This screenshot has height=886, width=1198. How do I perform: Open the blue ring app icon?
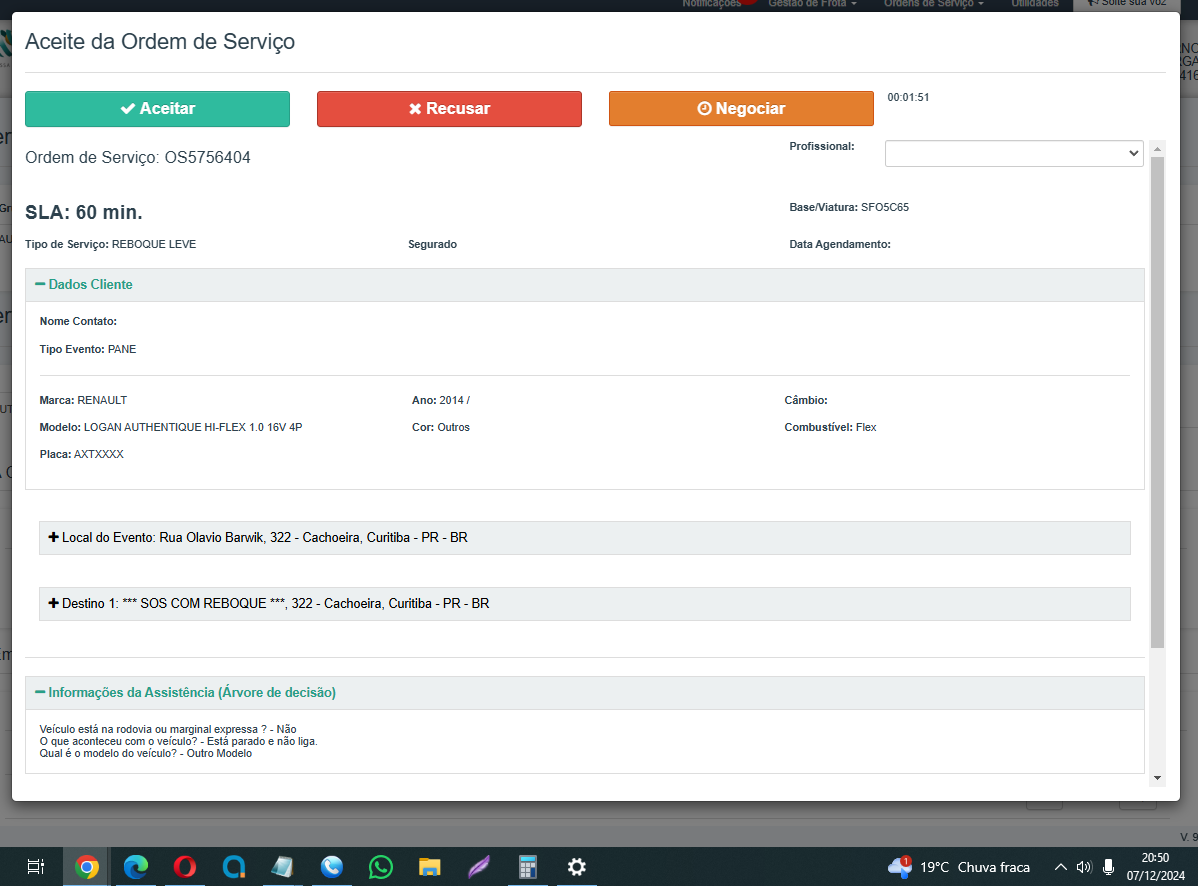[234, 867]
